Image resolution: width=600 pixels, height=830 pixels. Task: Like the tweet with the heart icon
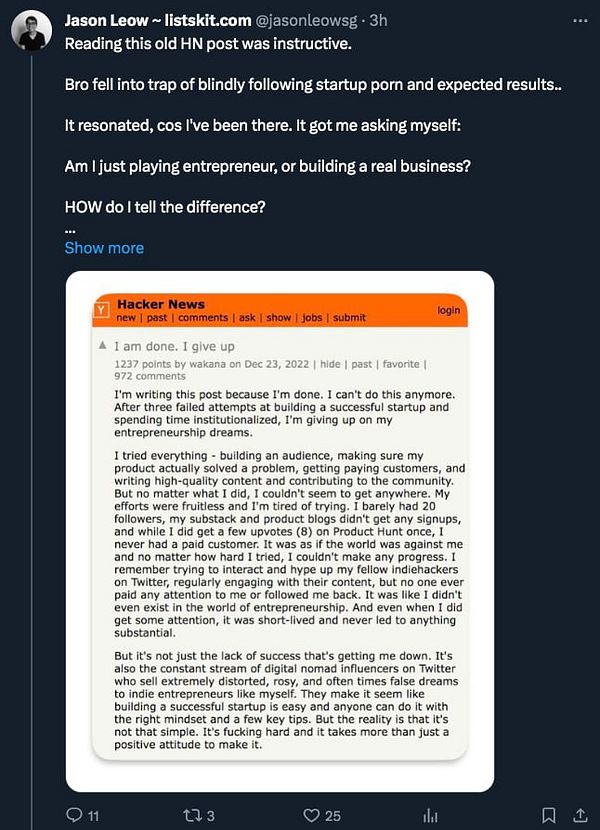point(311,815)
